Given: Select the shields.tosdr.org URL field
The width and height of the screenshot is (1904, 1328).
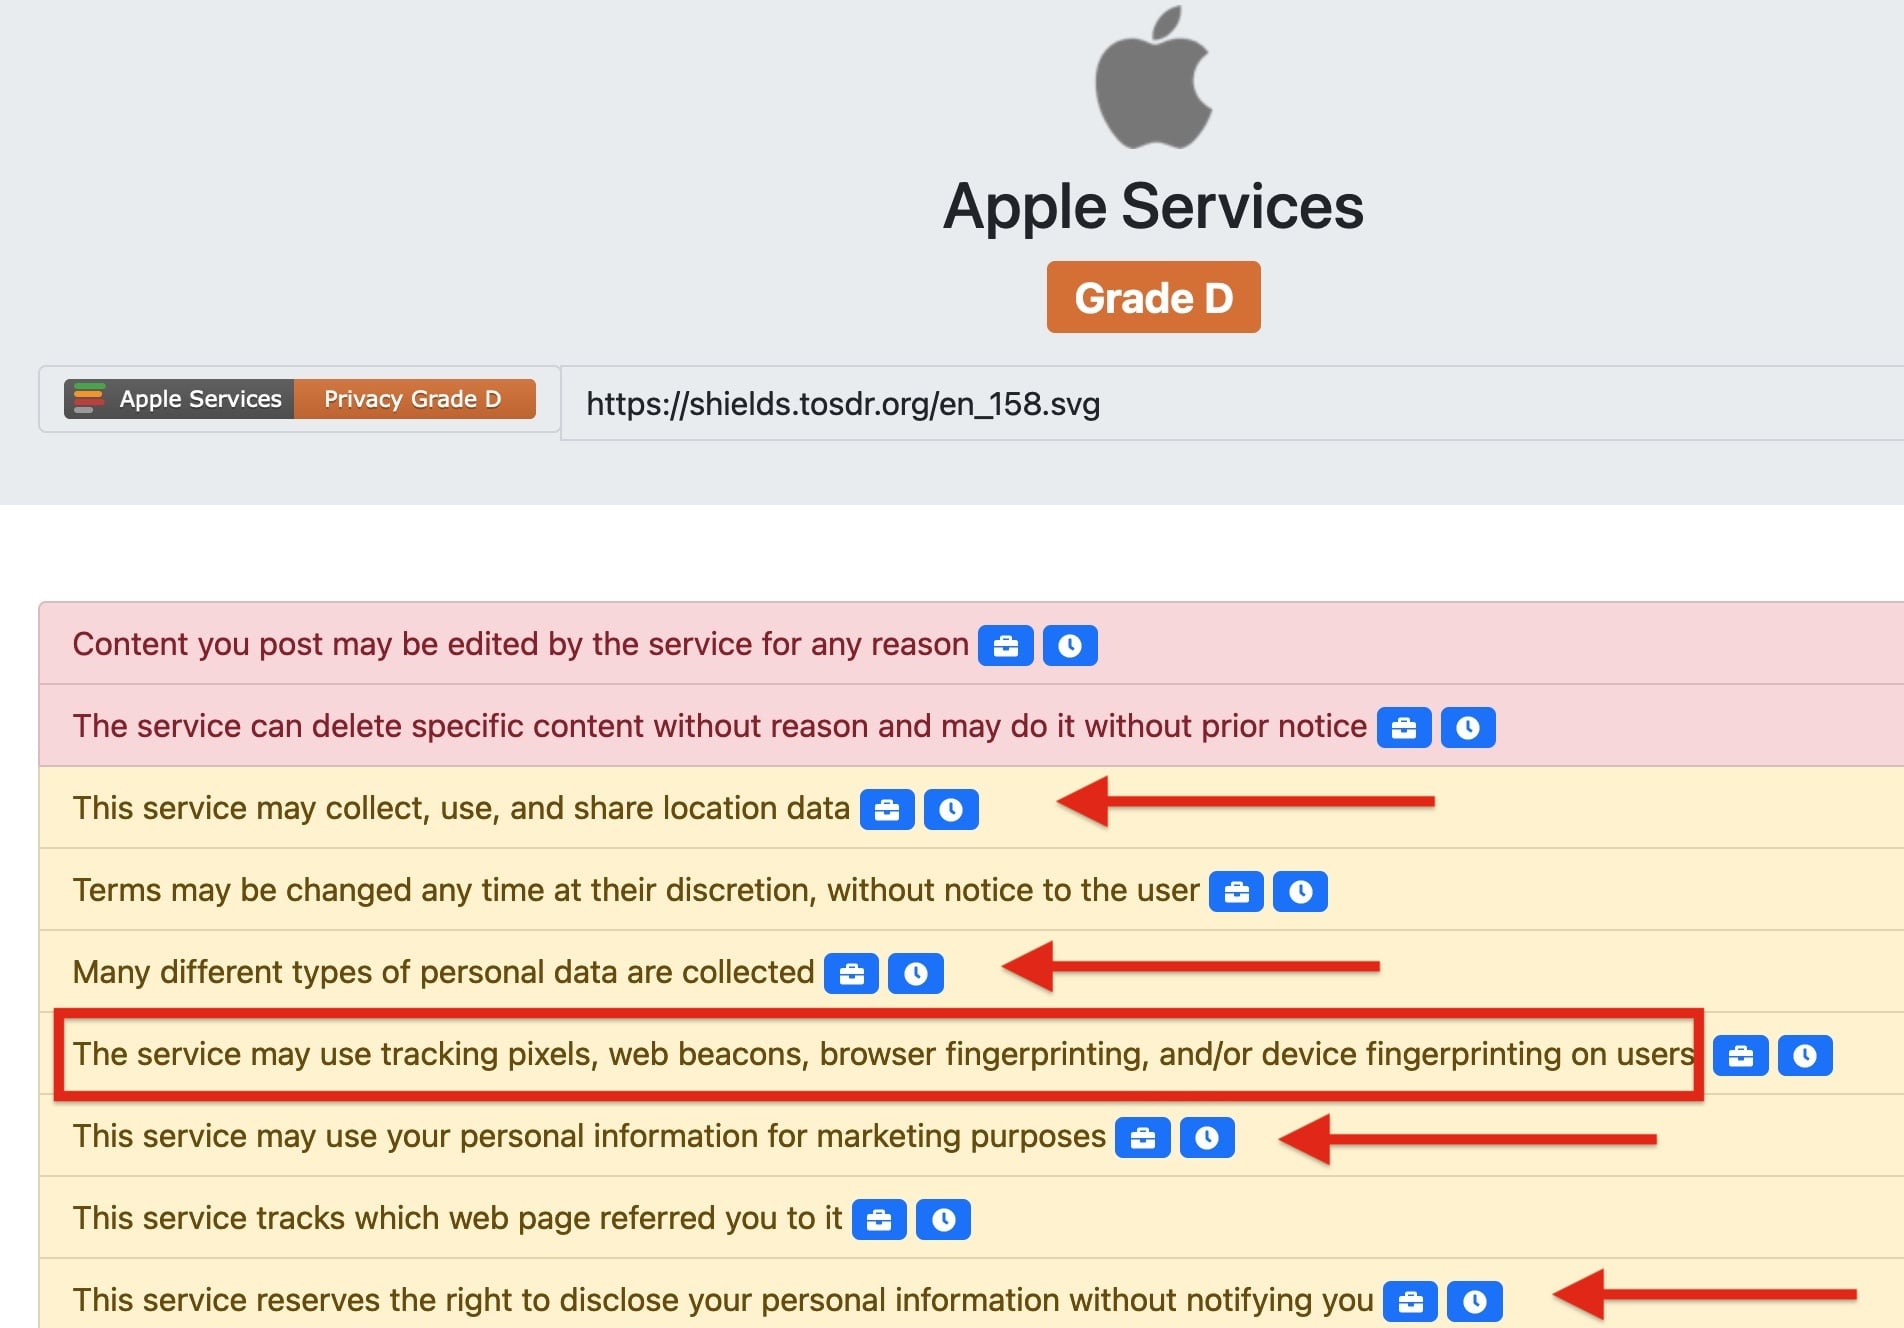Looking at the screenshot, I should click(1232, 403).
